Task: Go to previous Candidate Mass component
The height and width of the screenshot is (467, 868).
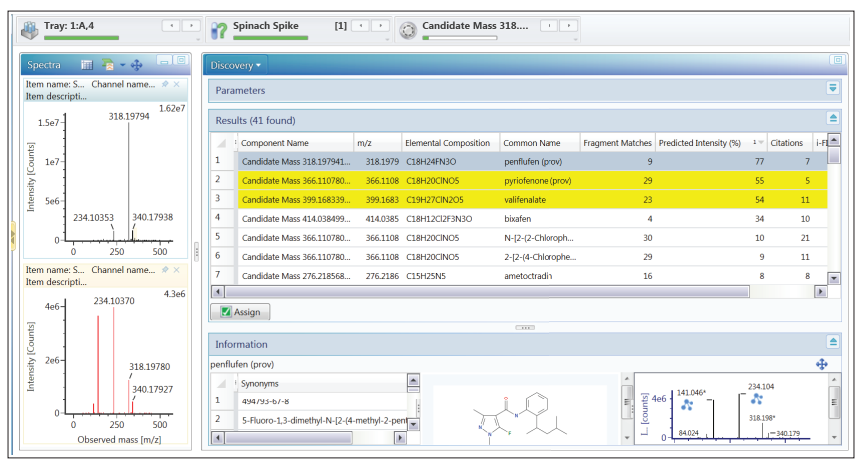Action: pyautogui.click(x=549, y=25)
